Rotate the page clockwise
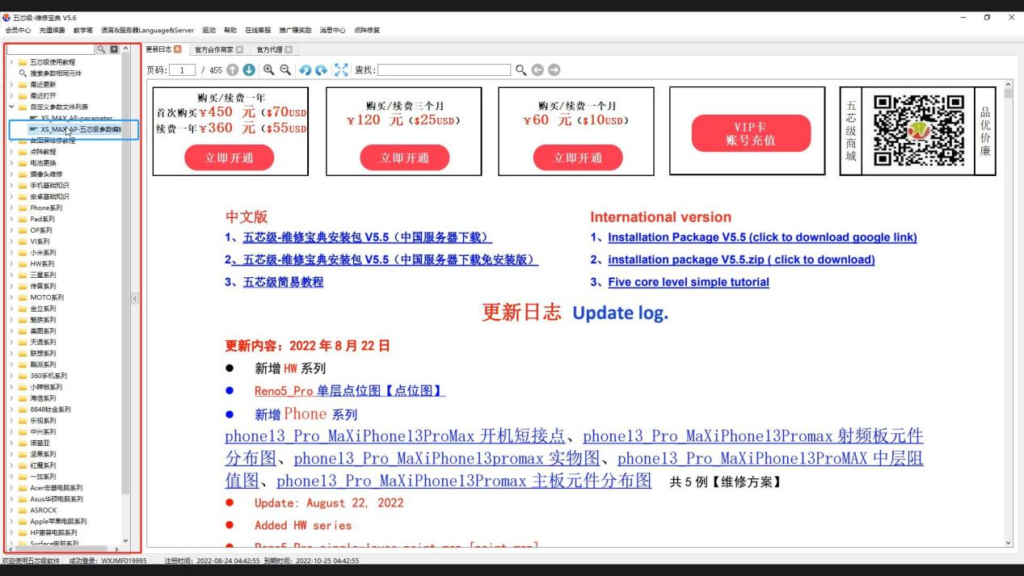Viewport: 1024px width, 576px height. click(x=321, y=70)
